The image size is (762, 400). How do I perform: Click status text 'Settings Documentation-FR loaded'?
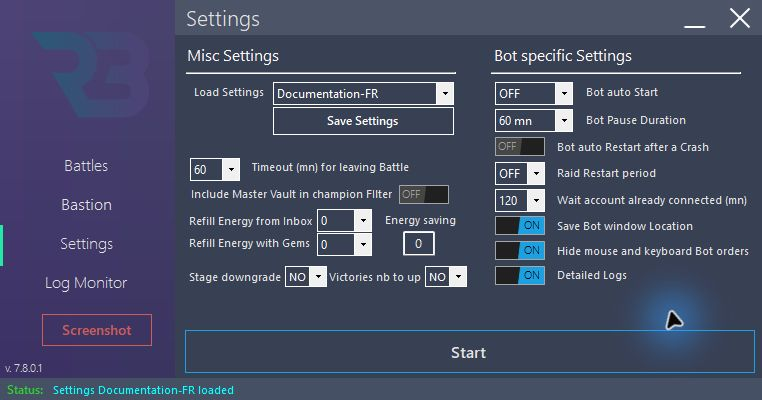click(x=143, y=390)
